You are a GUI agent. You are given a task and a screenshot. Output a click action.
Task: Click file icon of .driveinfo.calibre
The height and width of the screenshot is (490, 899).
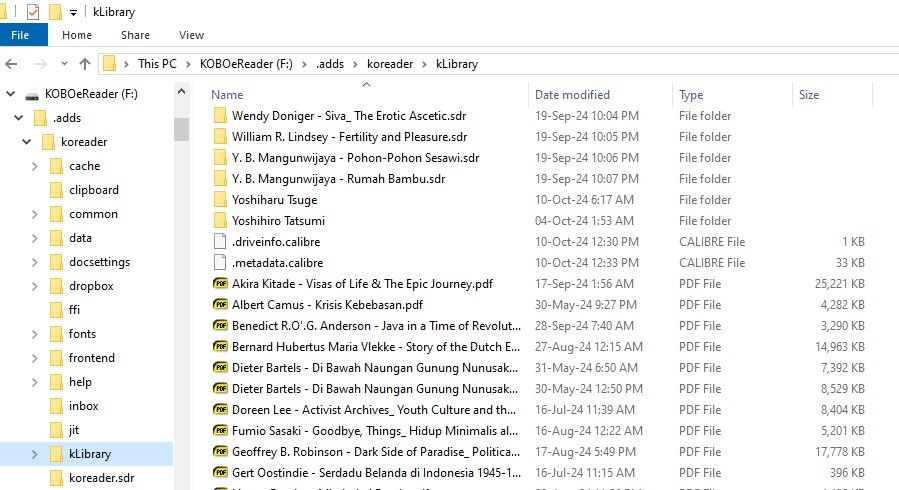click(x=220, y=242)
